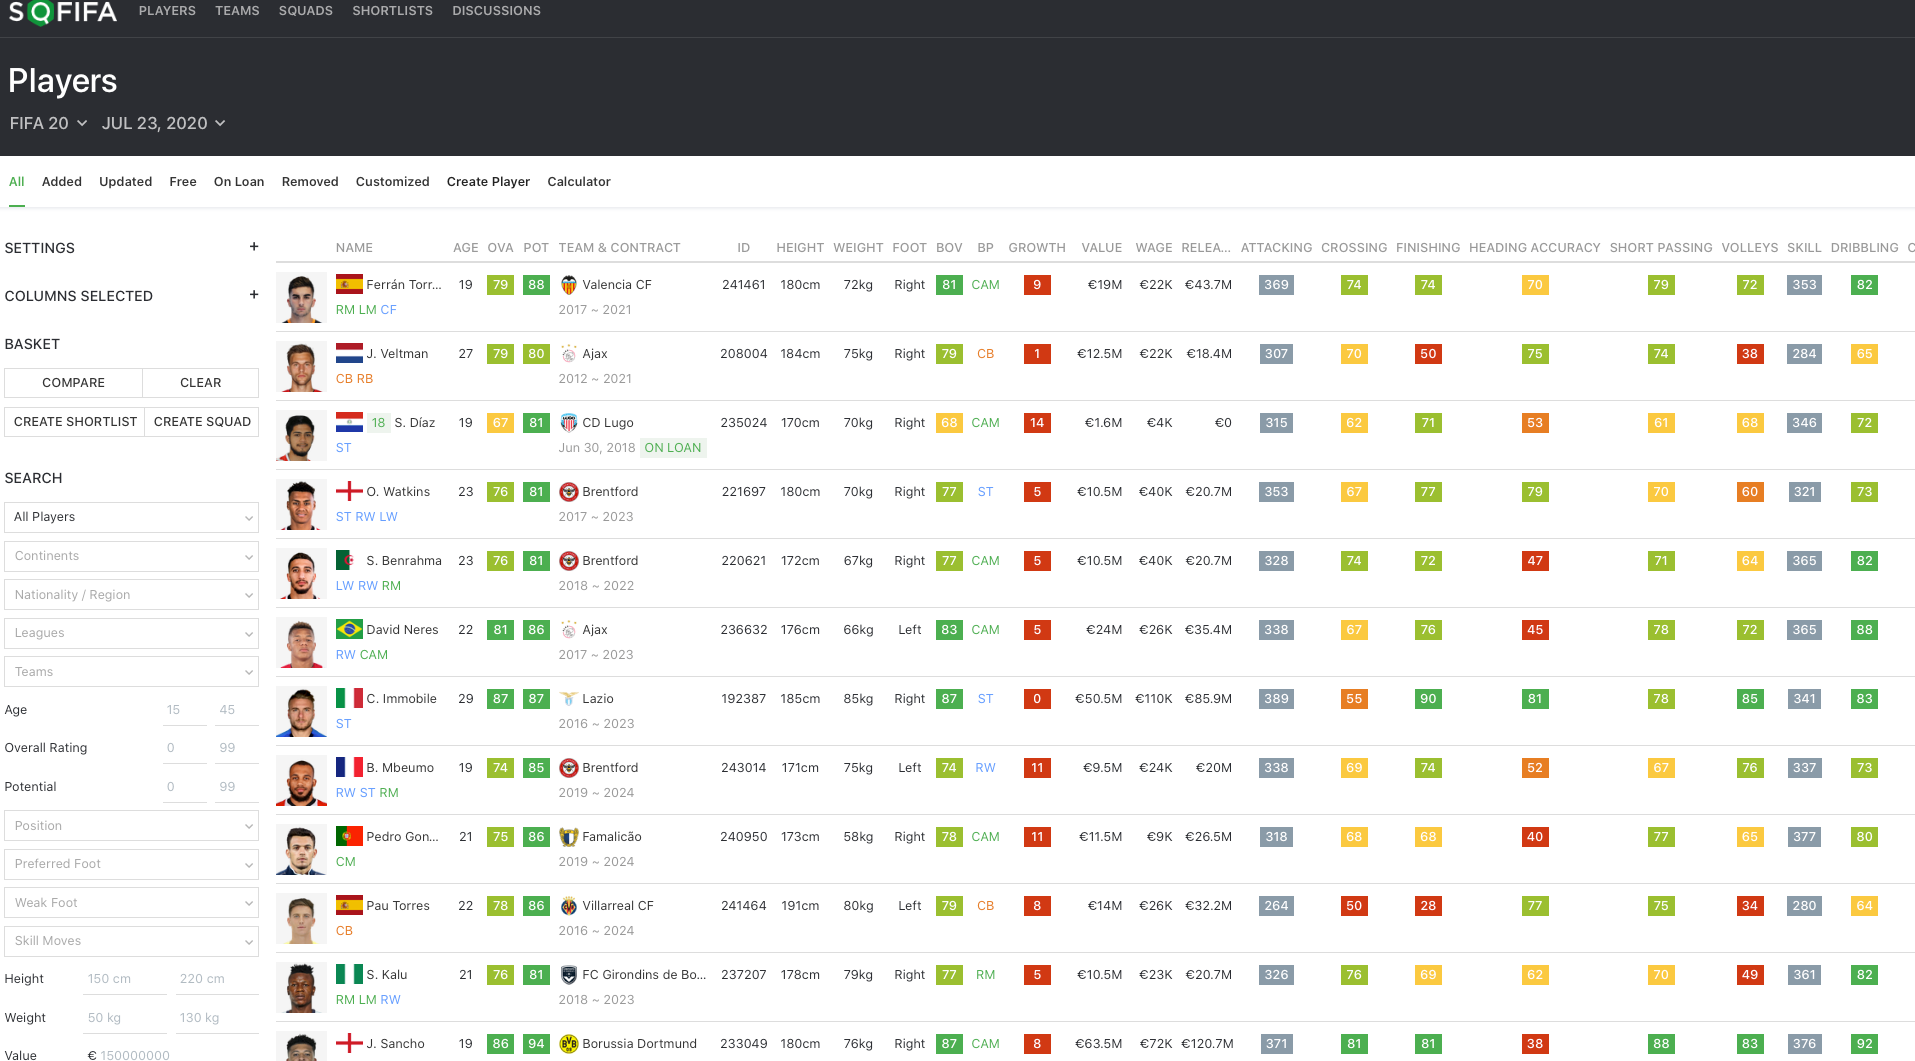Open the Ajax crest in David Neres' row

tap(568, 630)
